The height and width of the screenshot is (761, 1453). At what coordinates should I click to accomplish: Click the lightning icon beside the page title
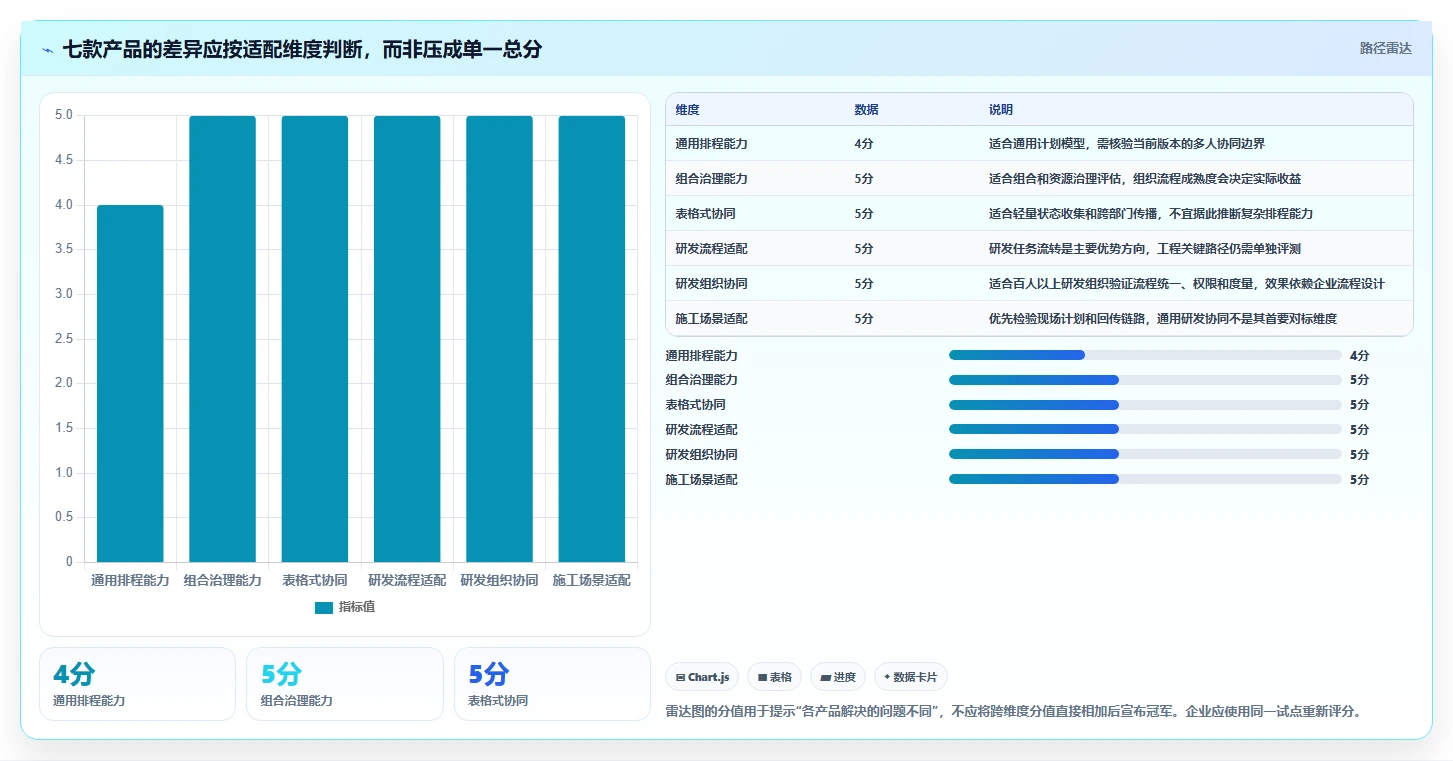(47, 50)
